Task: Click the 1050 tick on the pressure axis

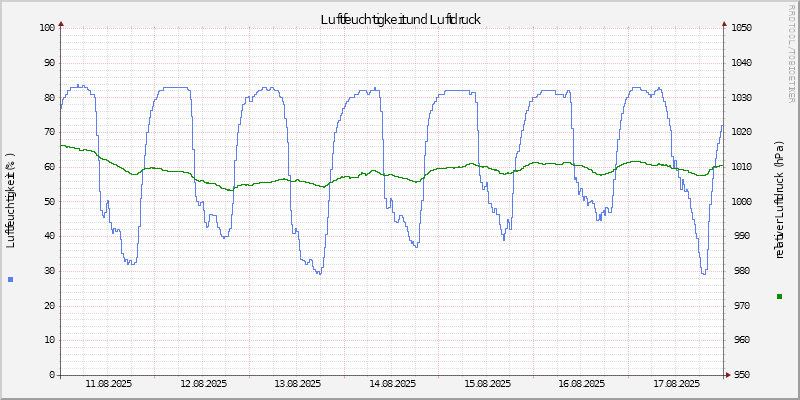Action: pyautogui.click(x=740, y=28)
